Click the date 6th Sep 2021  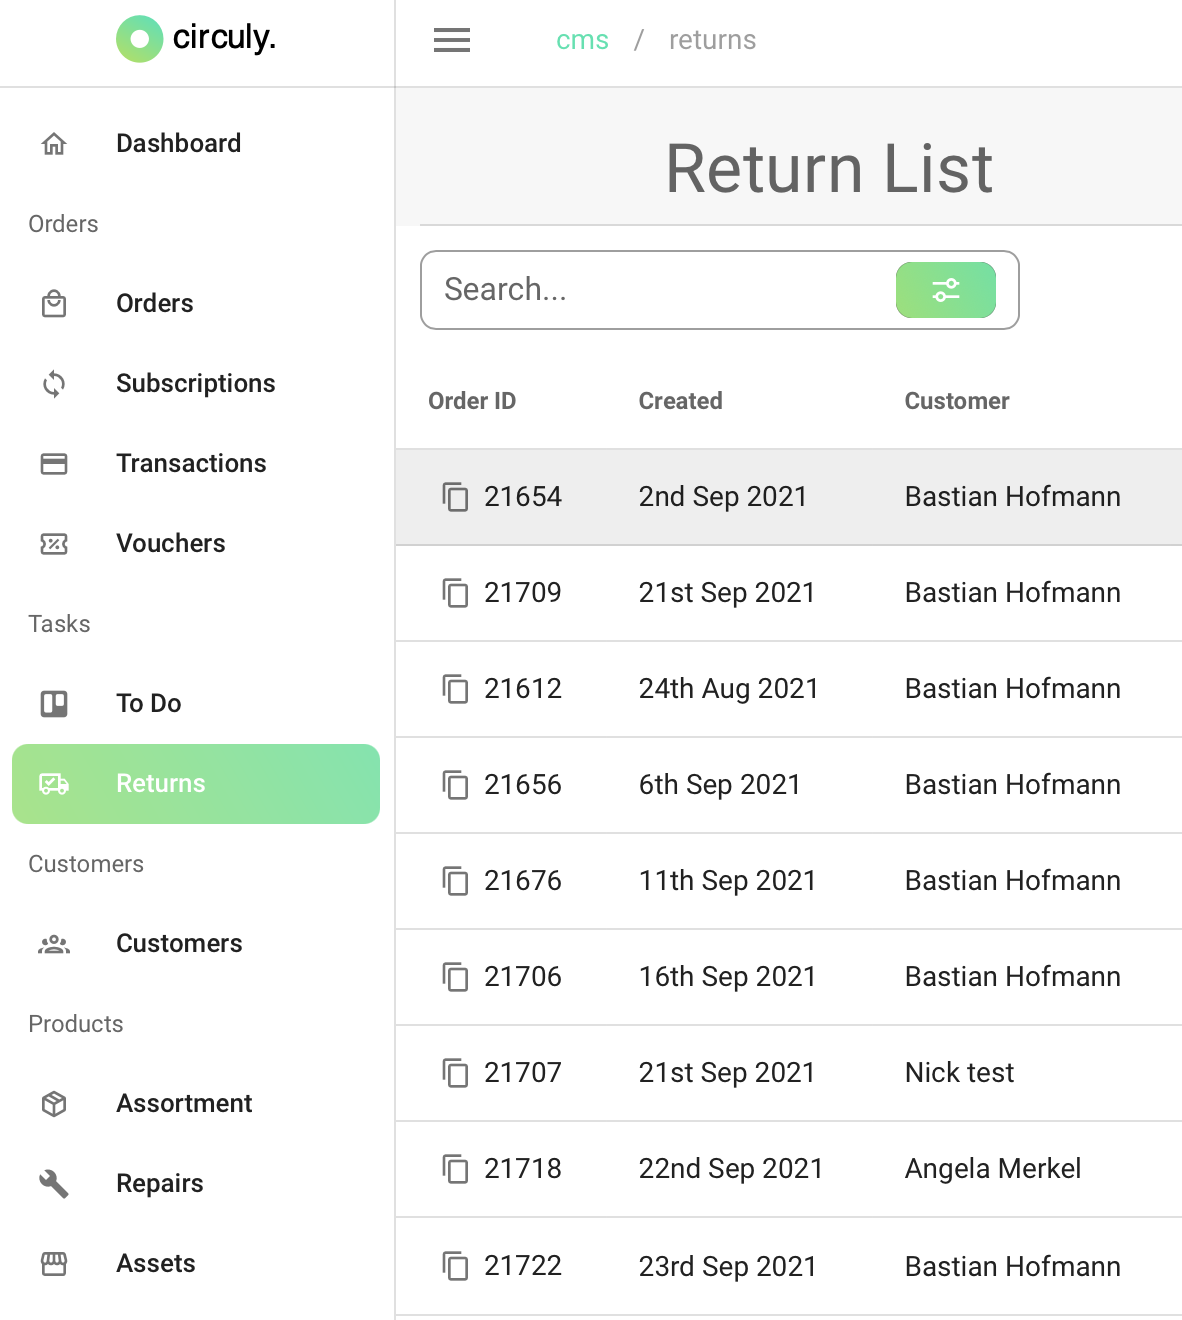tap(720, 785)
